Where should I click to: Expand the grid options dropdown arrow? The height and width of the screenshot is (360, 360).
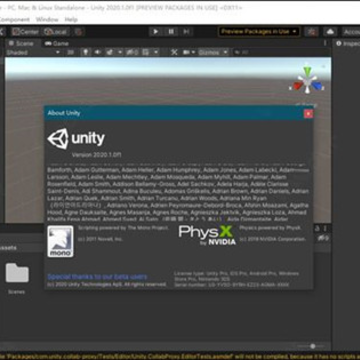tap(156, 52)
